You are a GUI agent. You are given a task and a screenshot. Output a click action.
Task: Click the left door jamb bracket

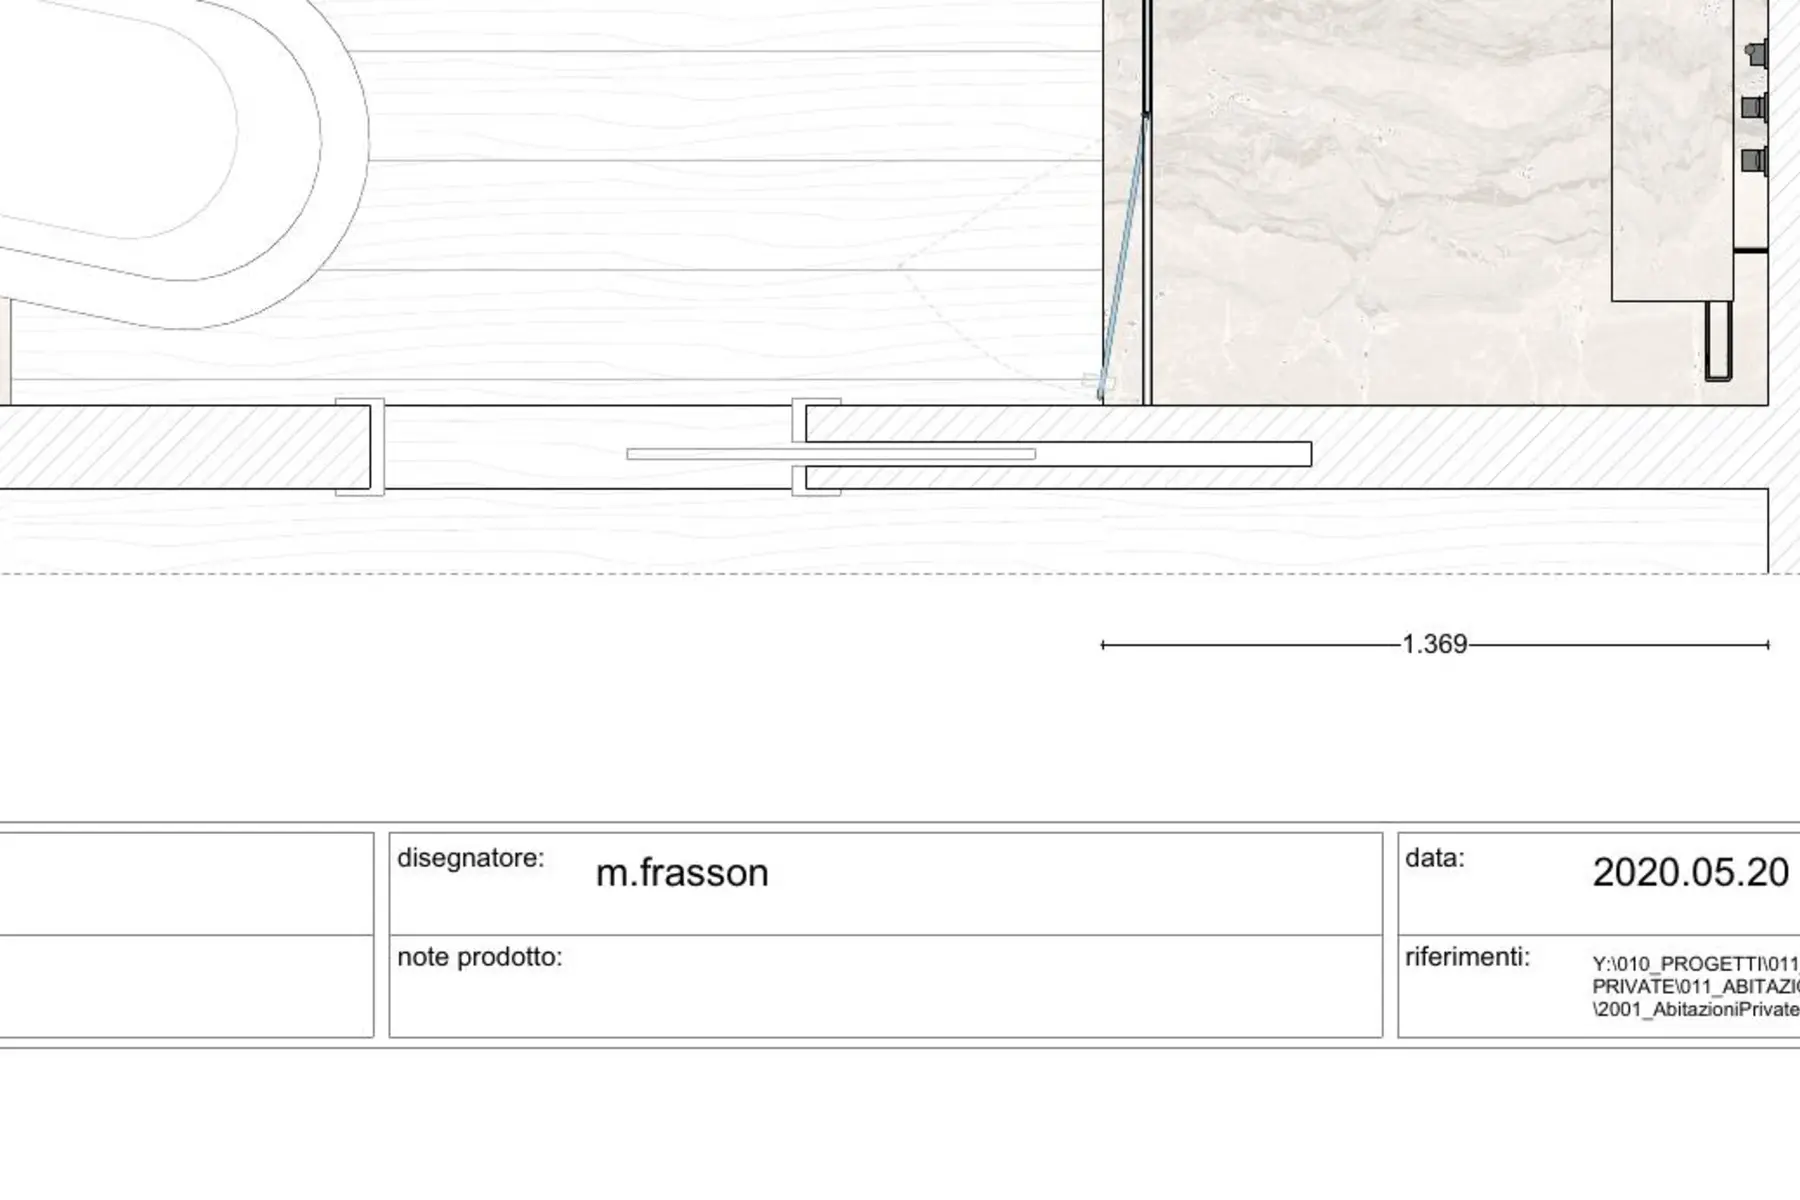click(x=360, y=447)
